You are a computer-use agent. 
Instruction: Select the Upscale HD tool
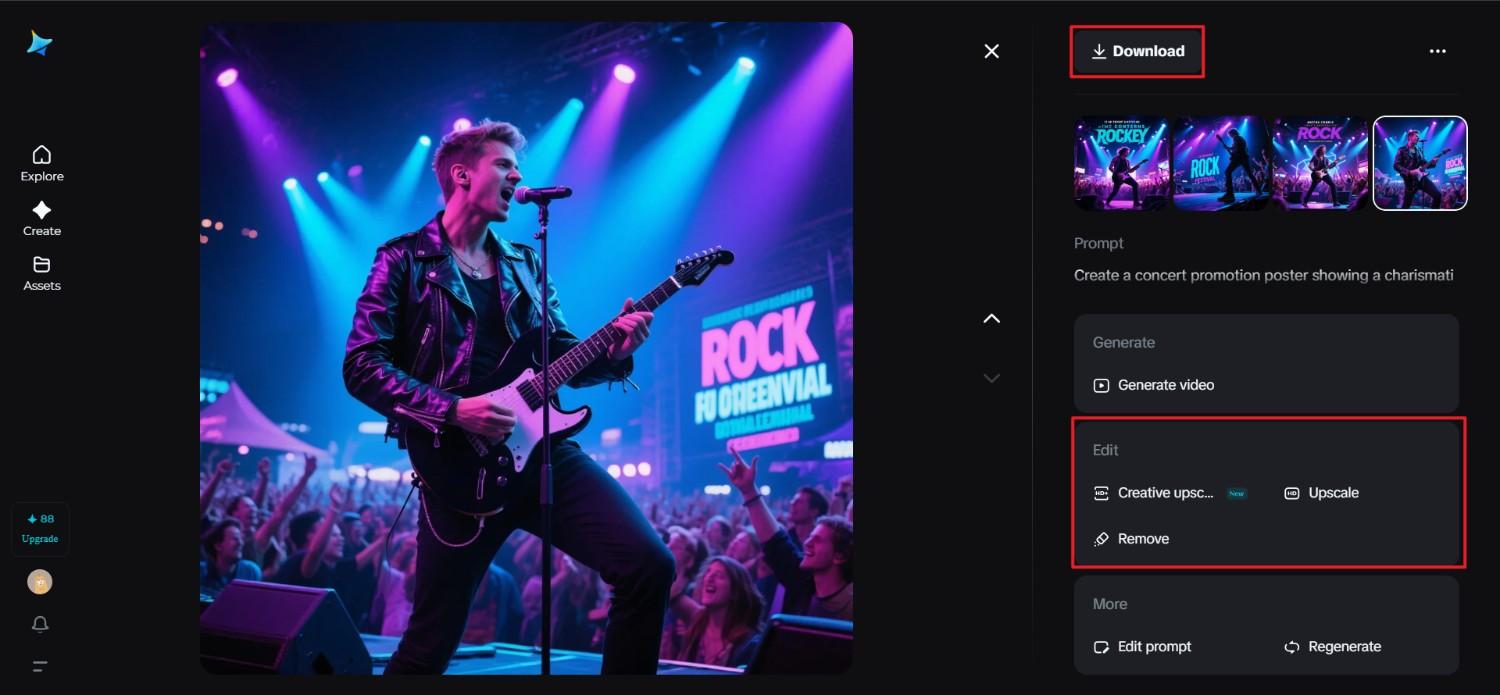coord(1320,492)
